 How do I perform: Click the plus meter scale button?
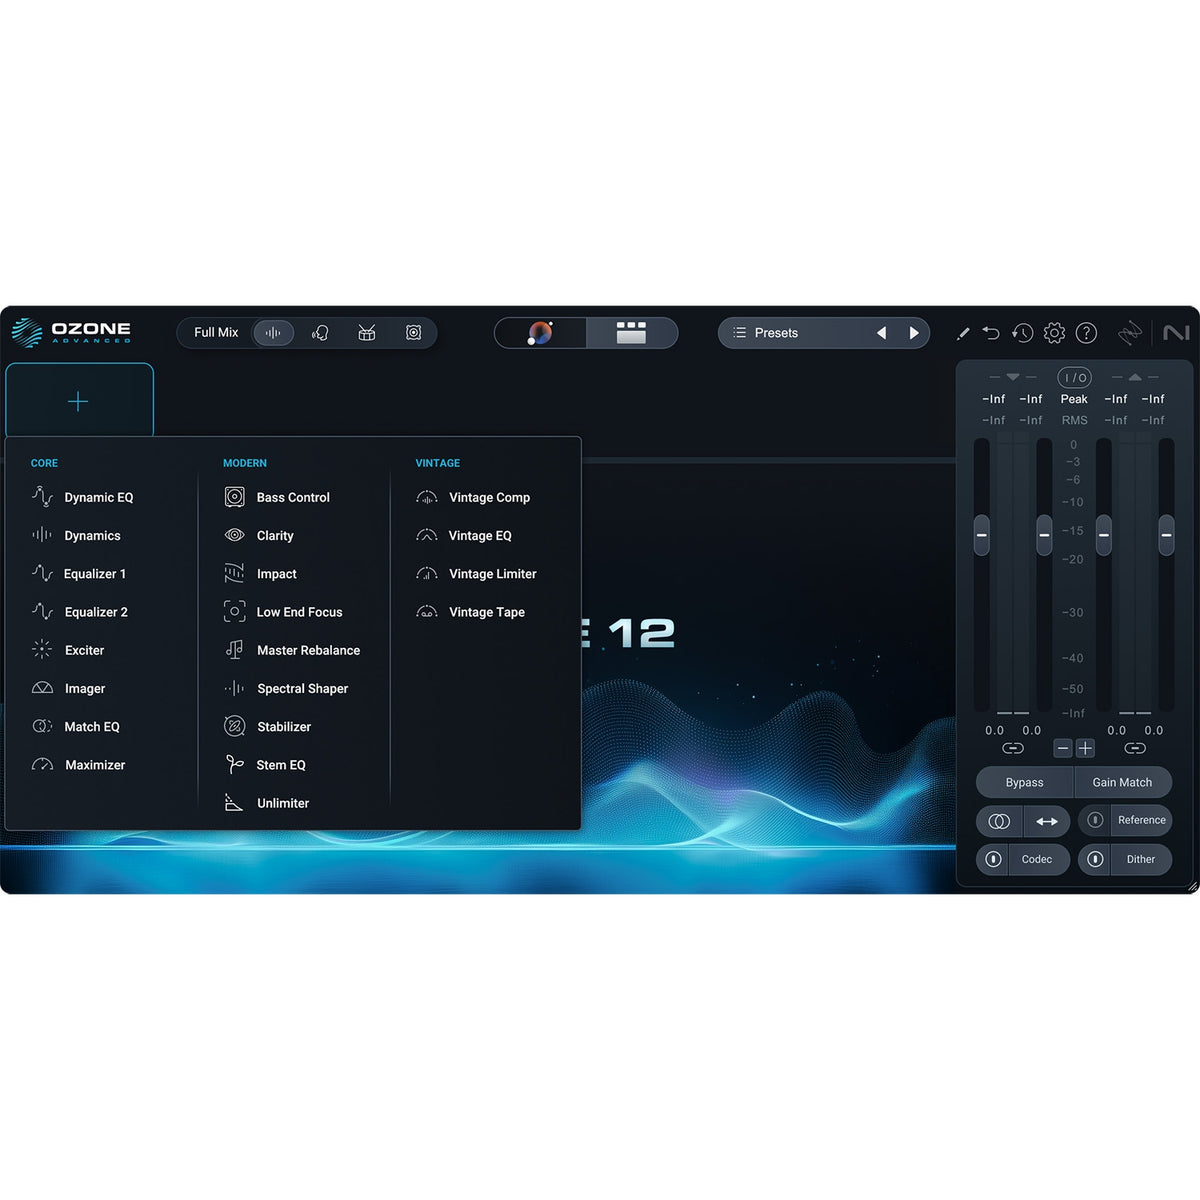point(1085,748)
